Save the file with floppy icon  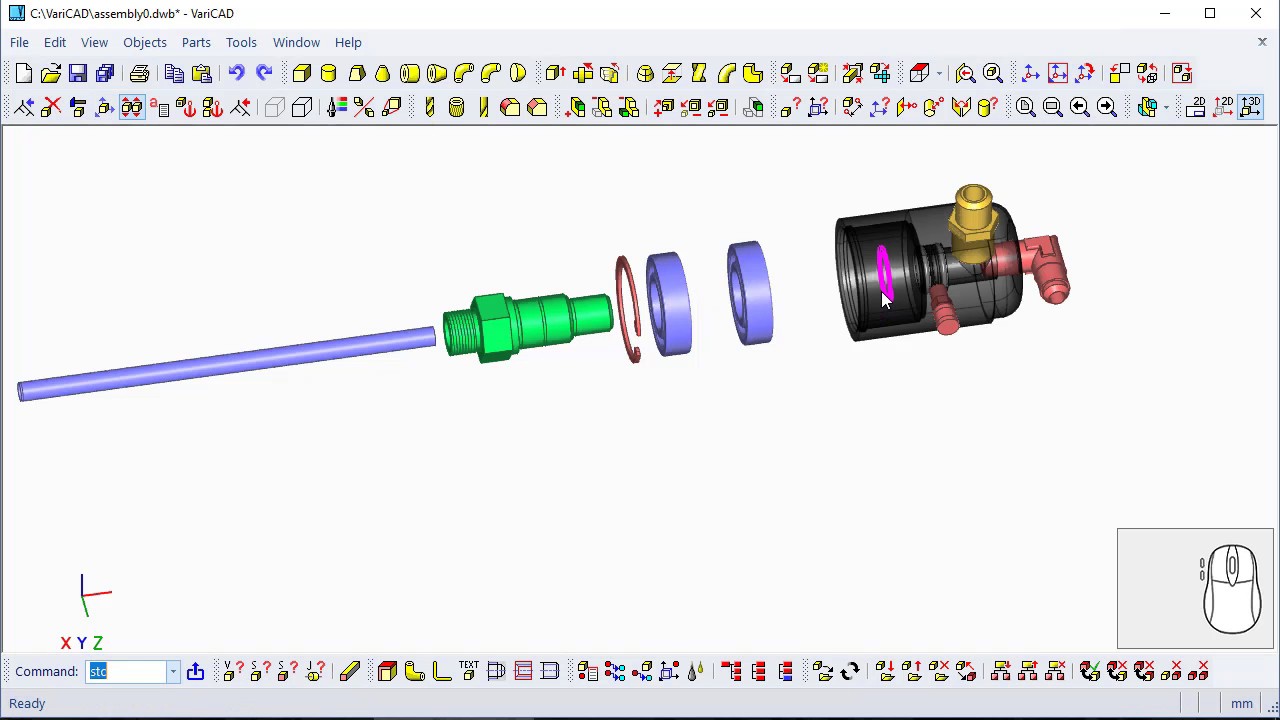[78, 73]
